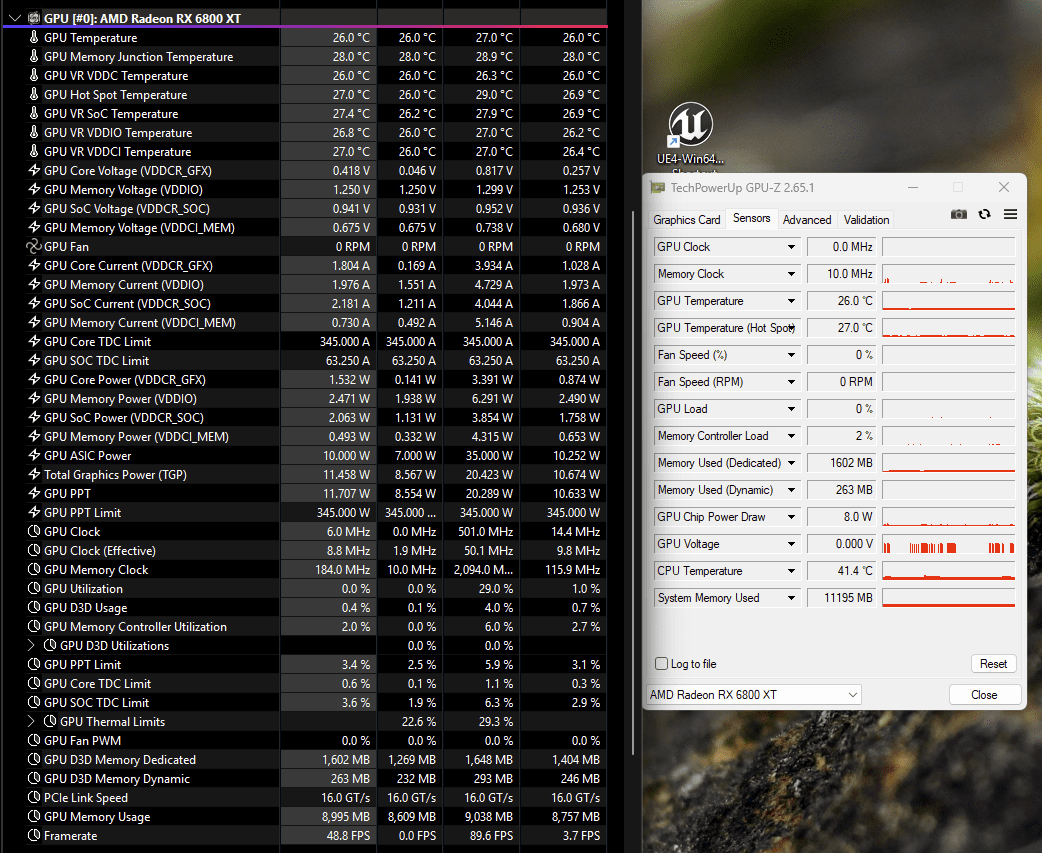The height and width of the screenshot is (853, 1042).
Task: Click the 48.8 FPS current Framerate value
Action: [x=348, y=836]
